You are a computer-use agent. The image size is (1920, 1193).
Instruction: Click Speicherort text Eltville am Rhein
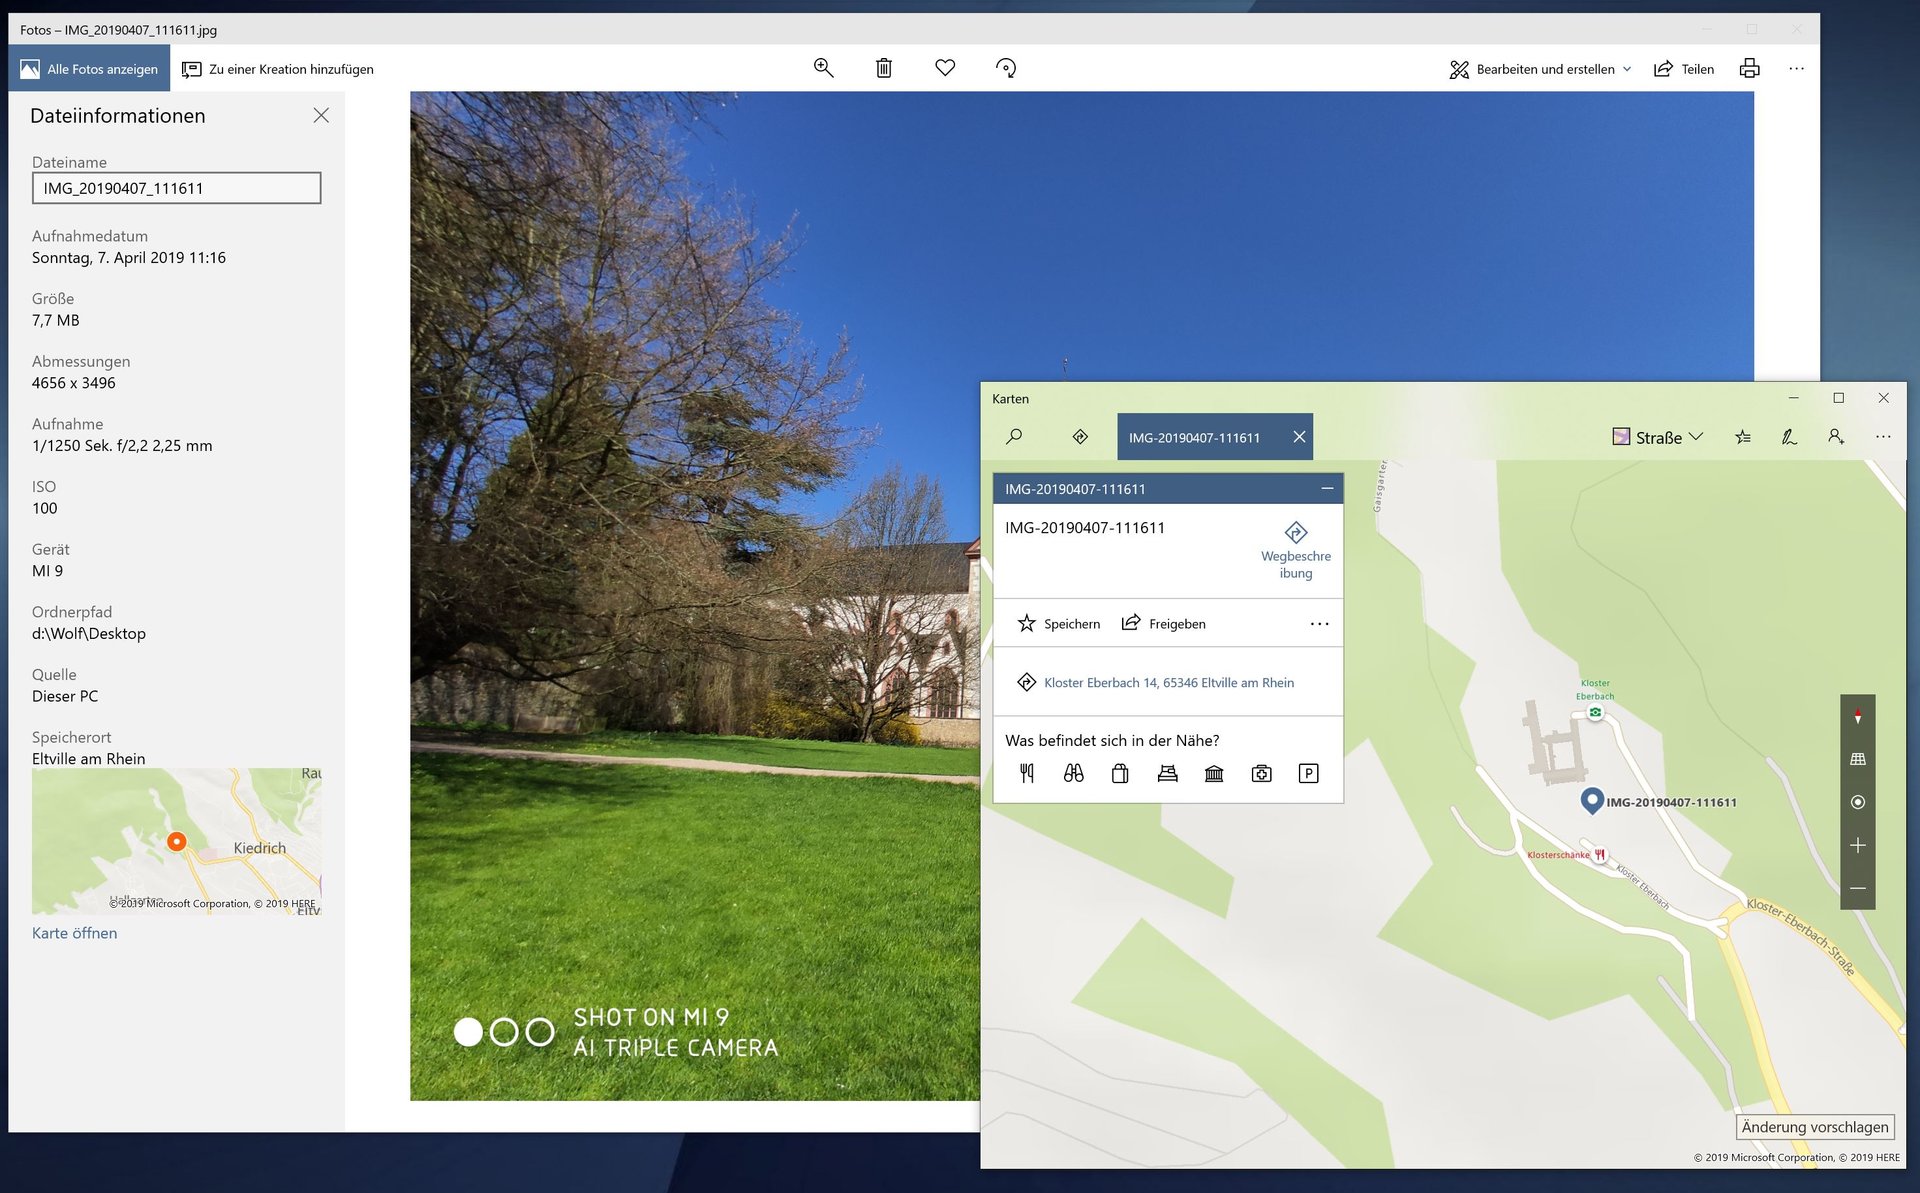click(88, 759)
